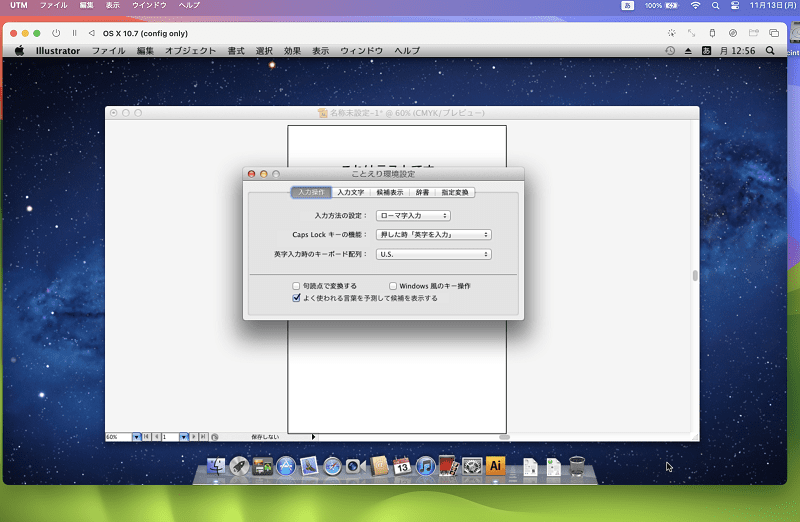Switch to the 候補表示 tab

[x=390, y=192]
